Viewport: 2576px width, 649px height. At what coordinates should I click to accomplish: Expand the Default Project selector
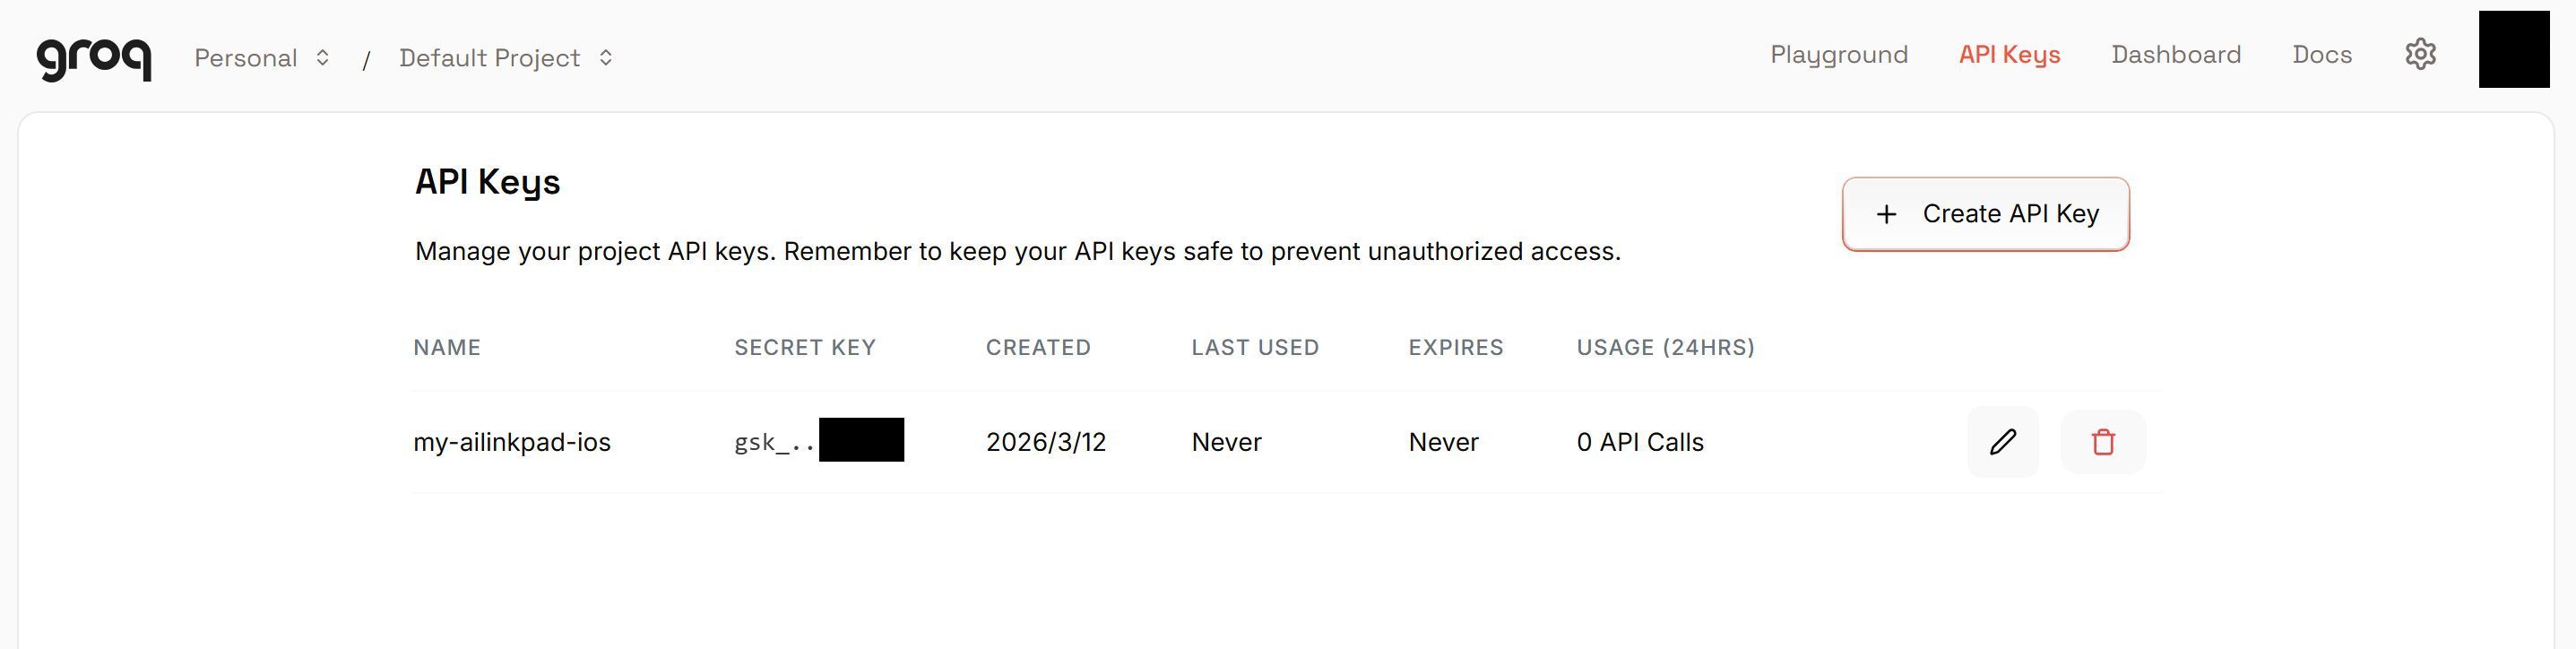pos(506,58)
